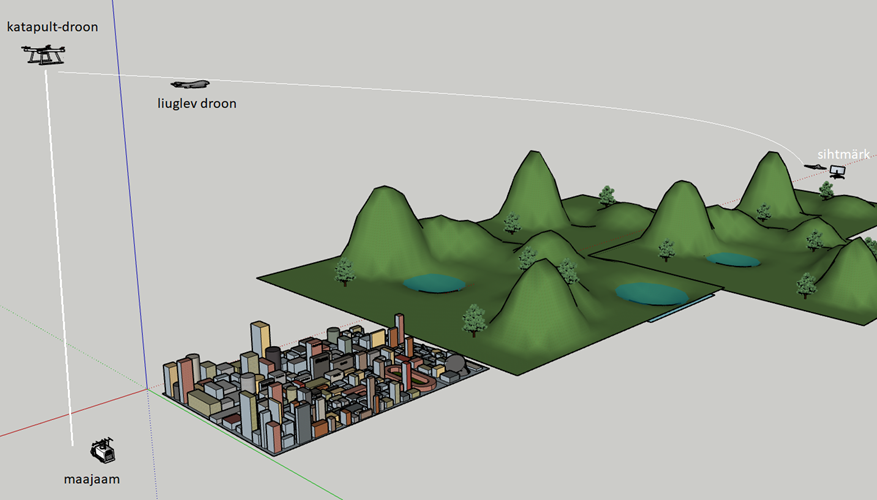Click the tall yellow skyscraper in the city
The width and height of the screenshot is (877, 500).
coord(260,339)
